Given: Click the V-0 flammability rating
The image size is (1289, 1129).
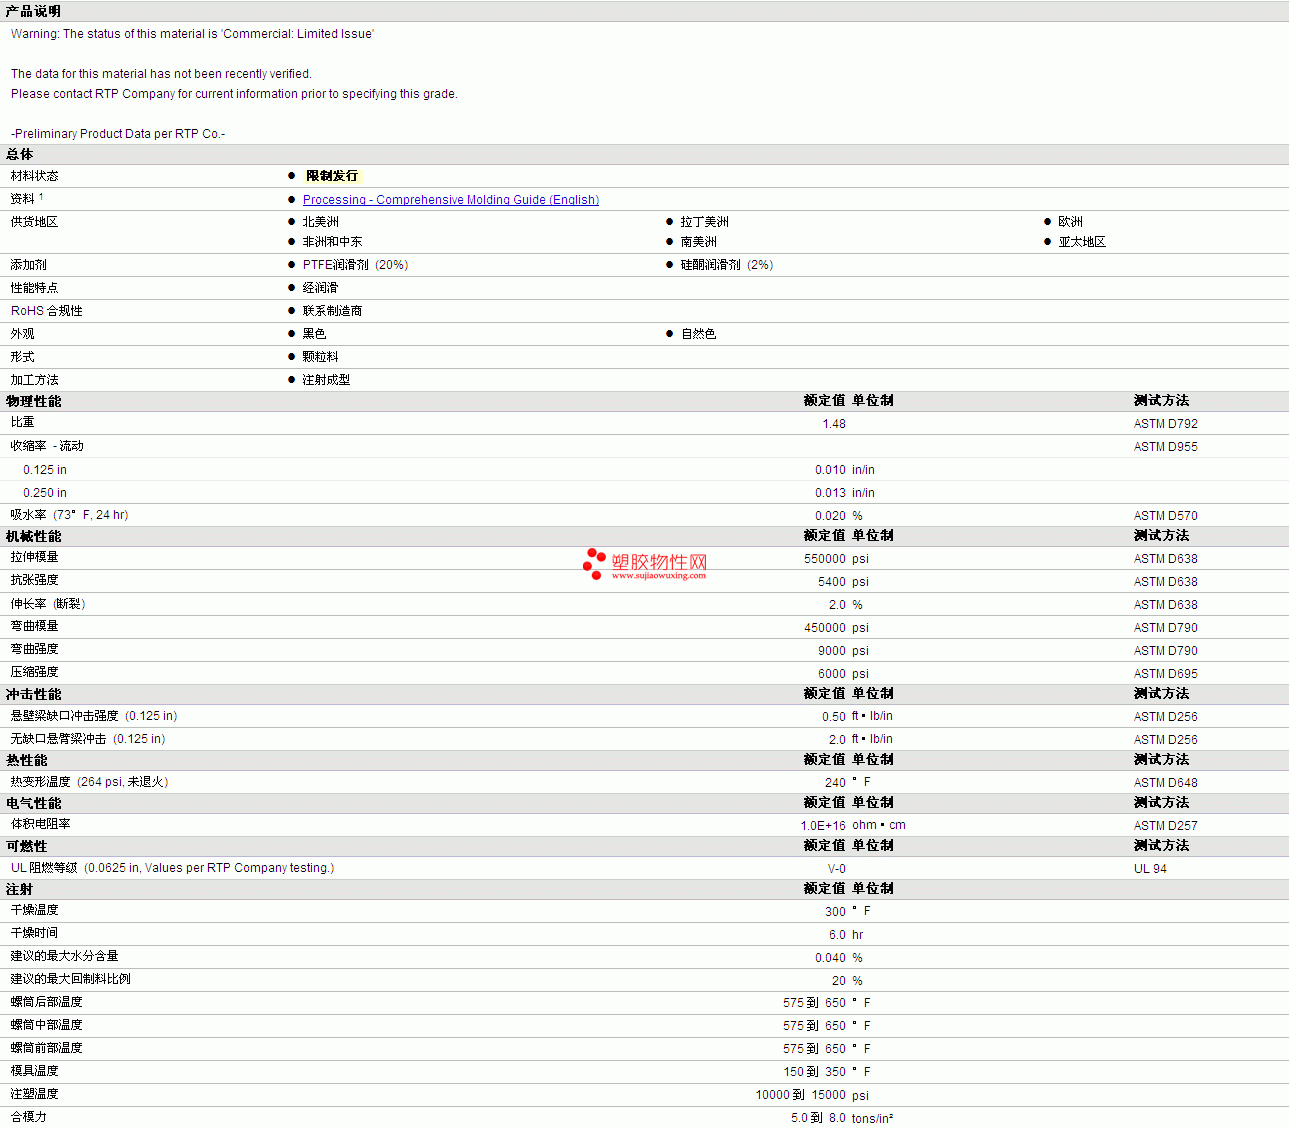Looking at the screenshot, I should [837, 869].
